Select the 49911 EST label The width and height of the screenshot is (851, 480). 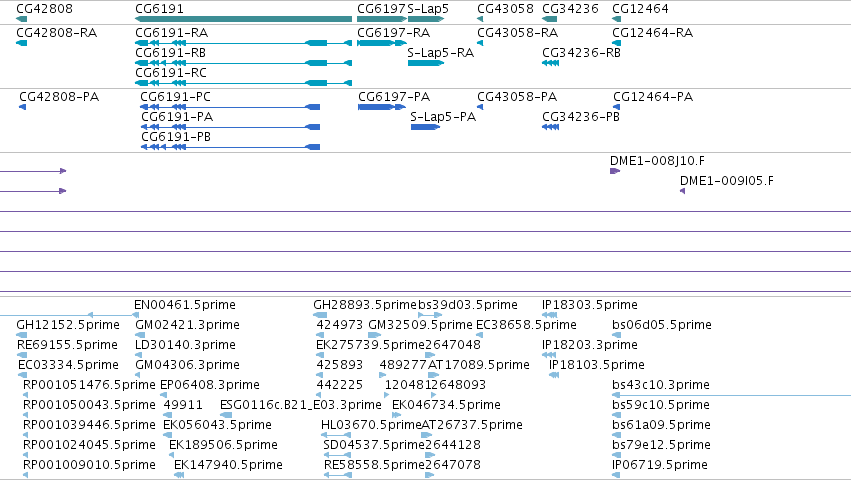(183, 405)
